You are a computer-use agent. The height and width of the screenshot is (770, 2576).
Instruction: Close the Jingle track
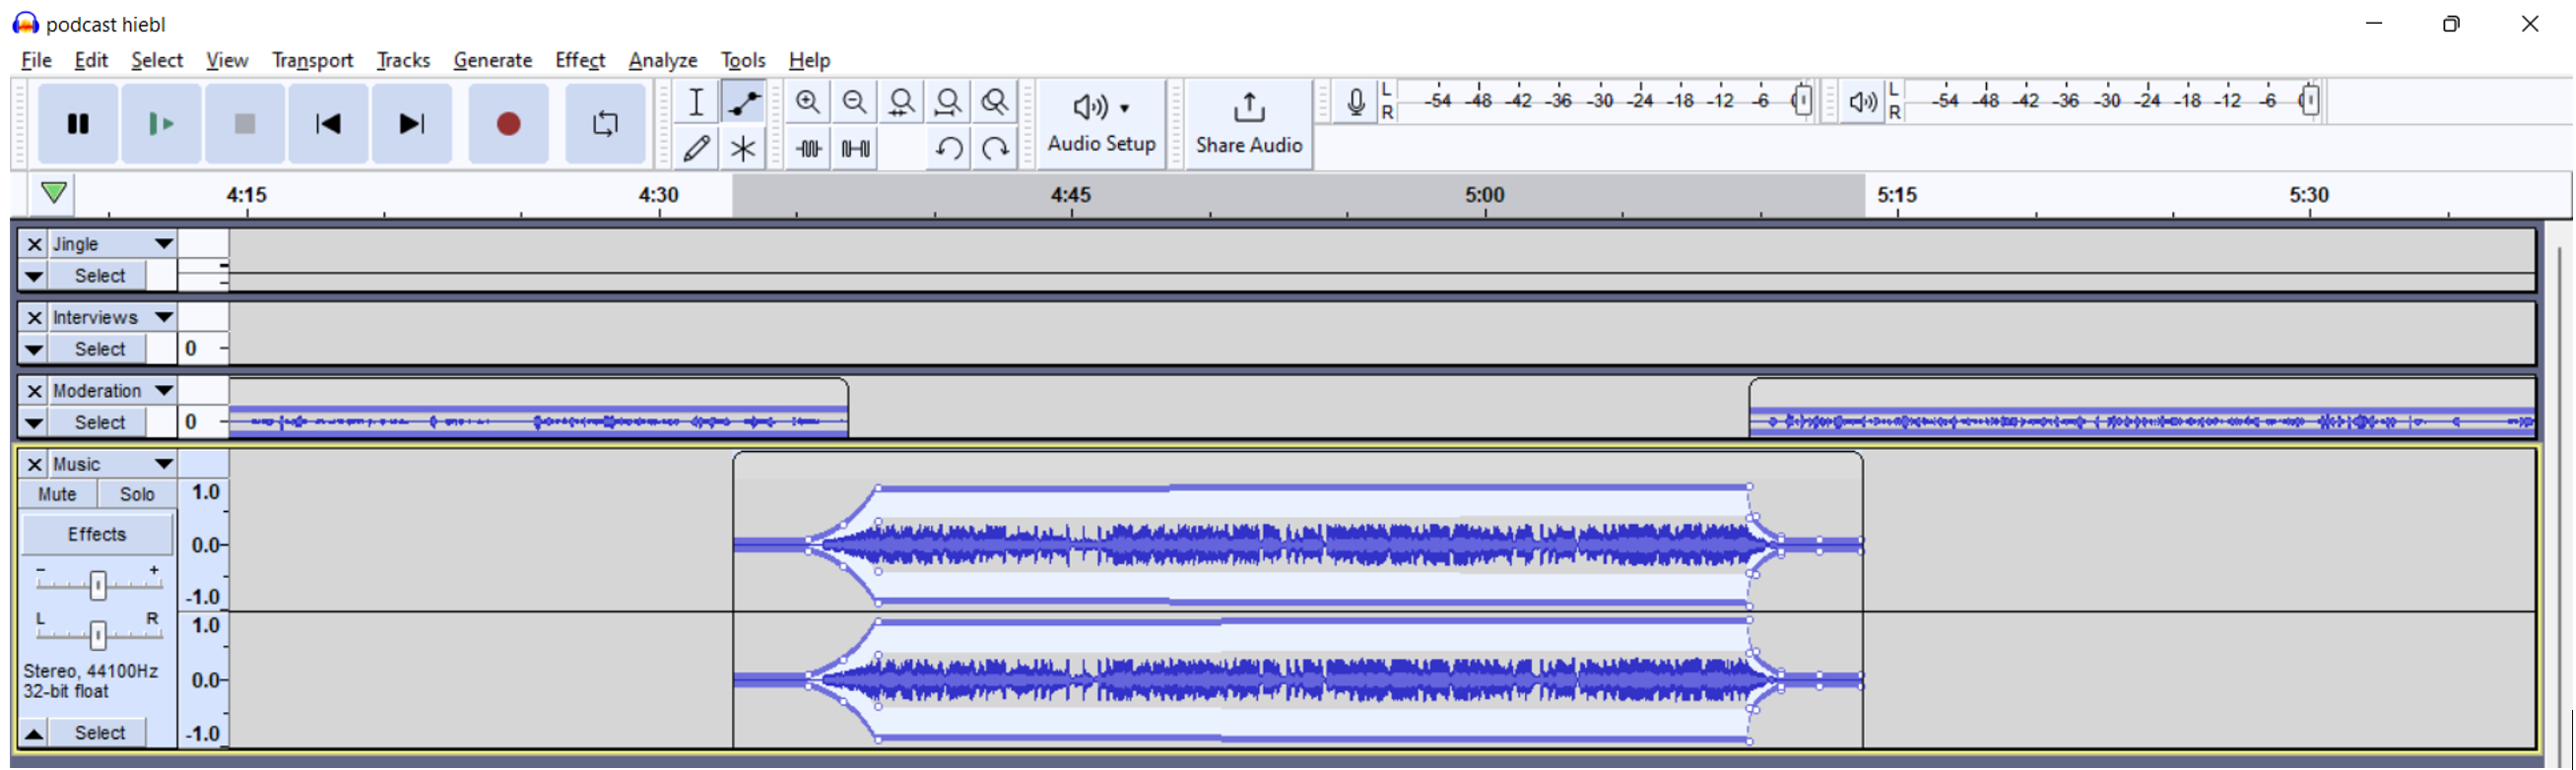coord(34,244)
